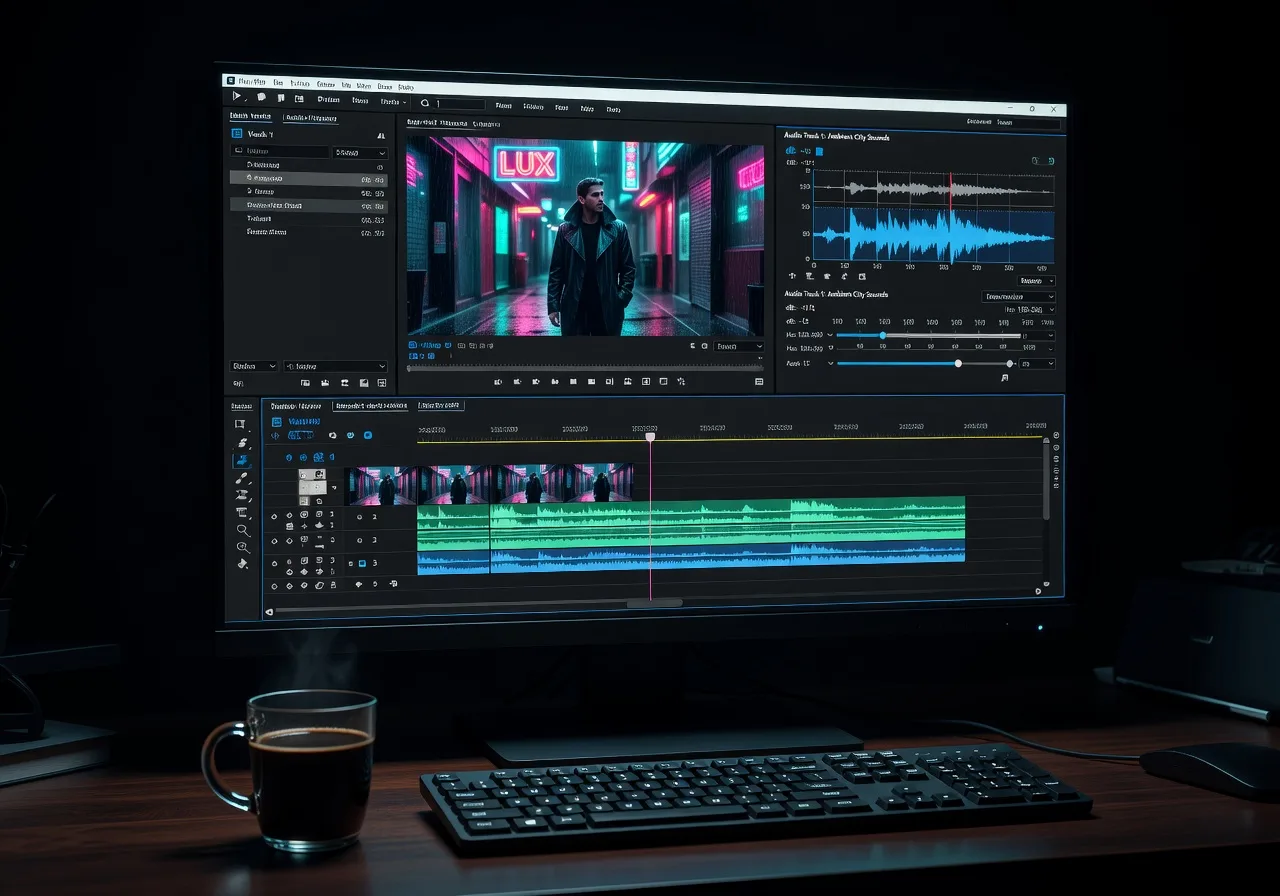Screen dimensions: 1280x896
Task: Switch to the second tab in the project panel
Action: coord(310,118)
